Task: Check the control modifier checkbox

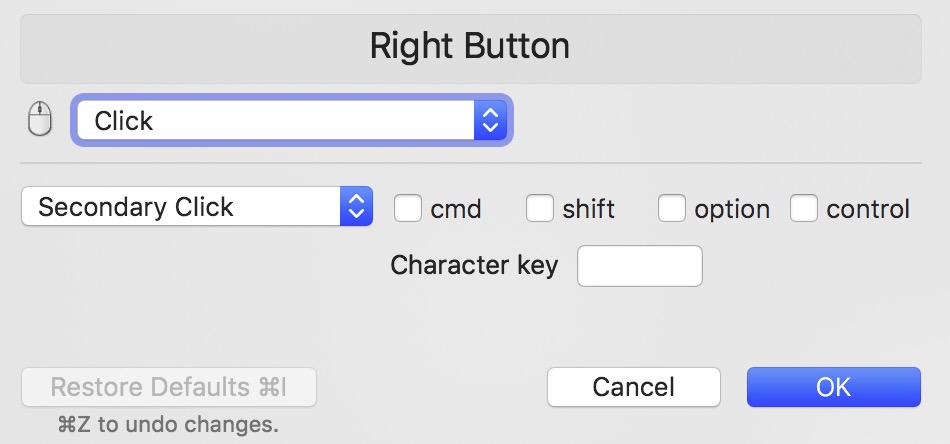Action: pos(803,208)
